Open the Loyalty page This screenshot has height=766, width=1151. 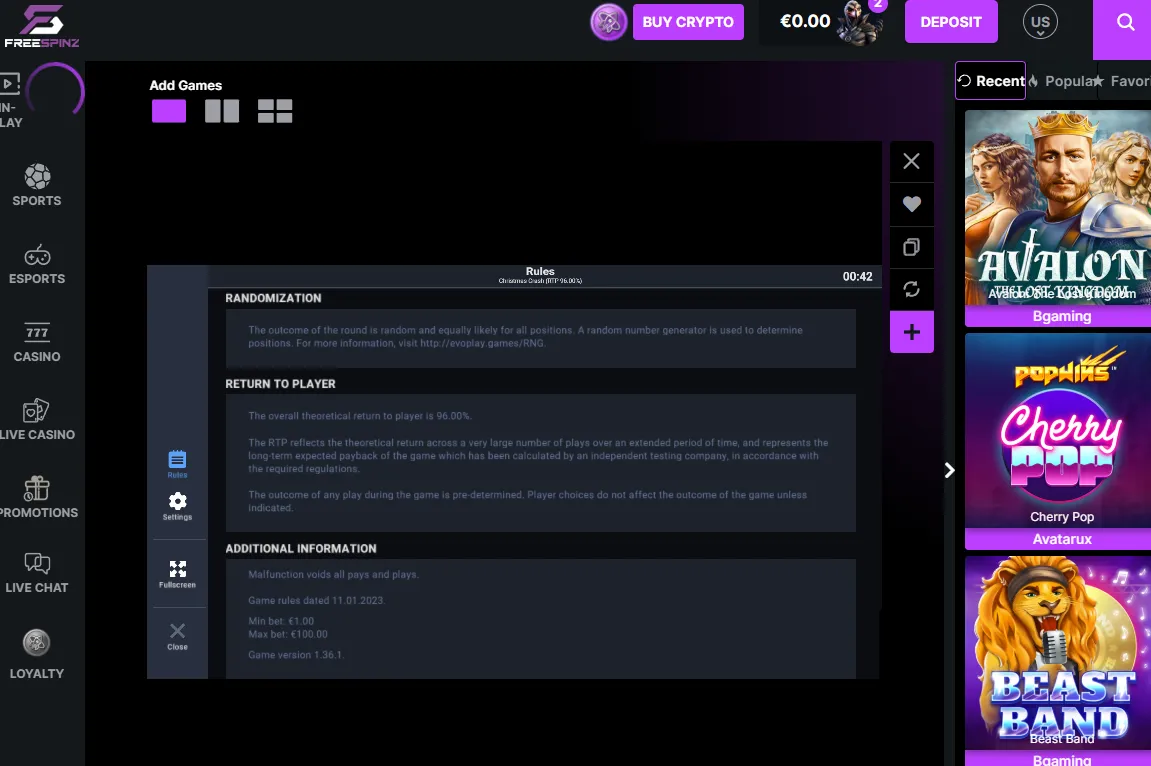(x=37, y=655)
